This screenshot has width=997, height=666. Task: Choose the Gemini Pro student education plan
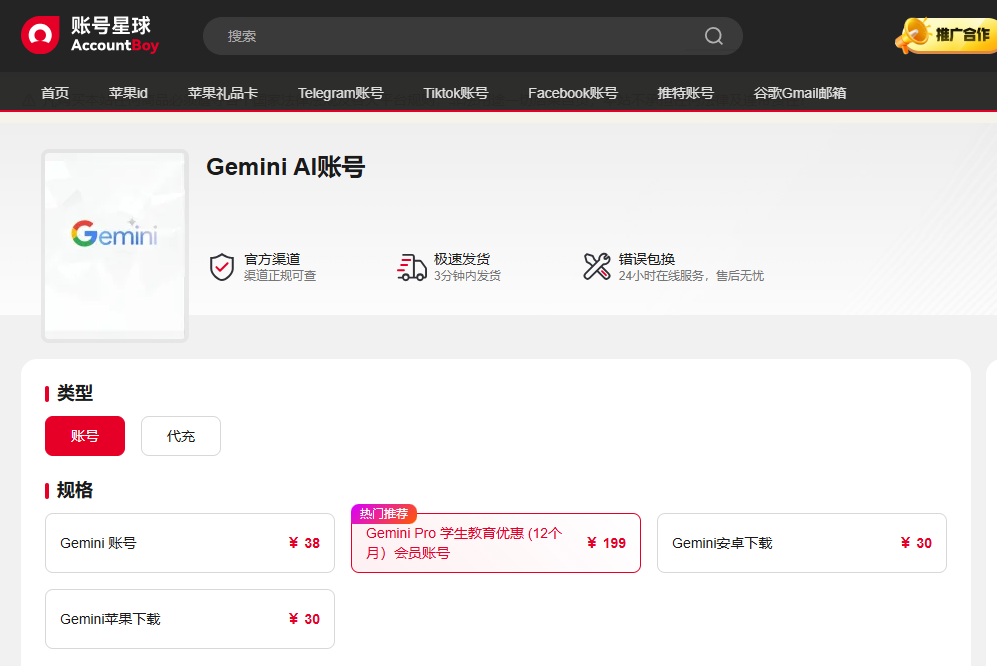[495, 543]
